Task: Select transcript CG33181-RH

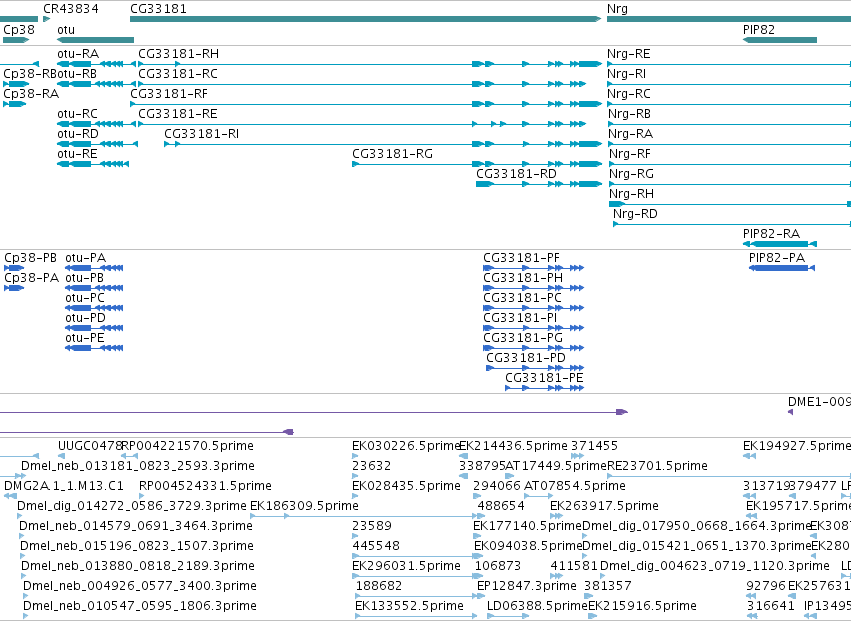Action: pyautogui.click(x=179, y=54)
